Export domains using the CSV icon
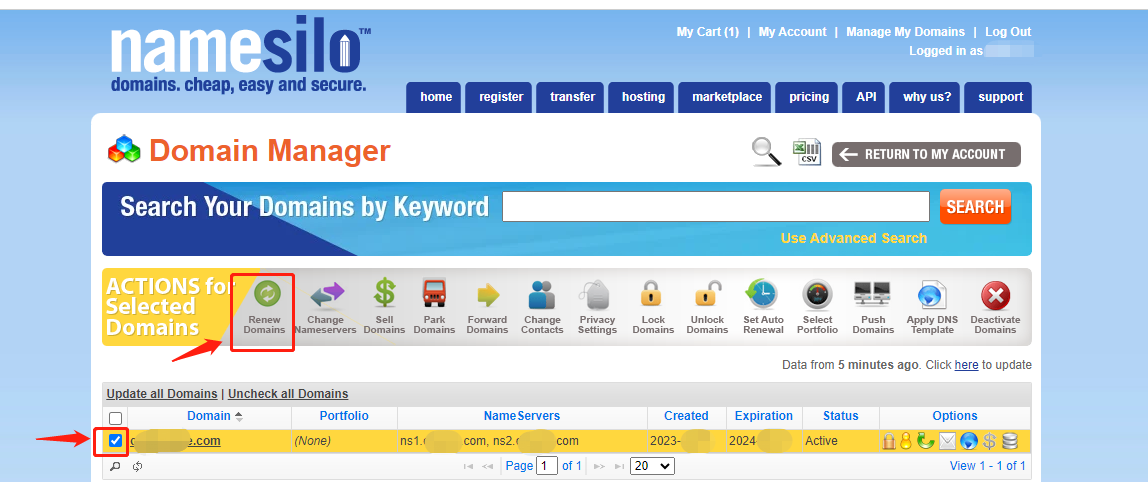Screen dimensions: 1148x482 tap(806, 152)
